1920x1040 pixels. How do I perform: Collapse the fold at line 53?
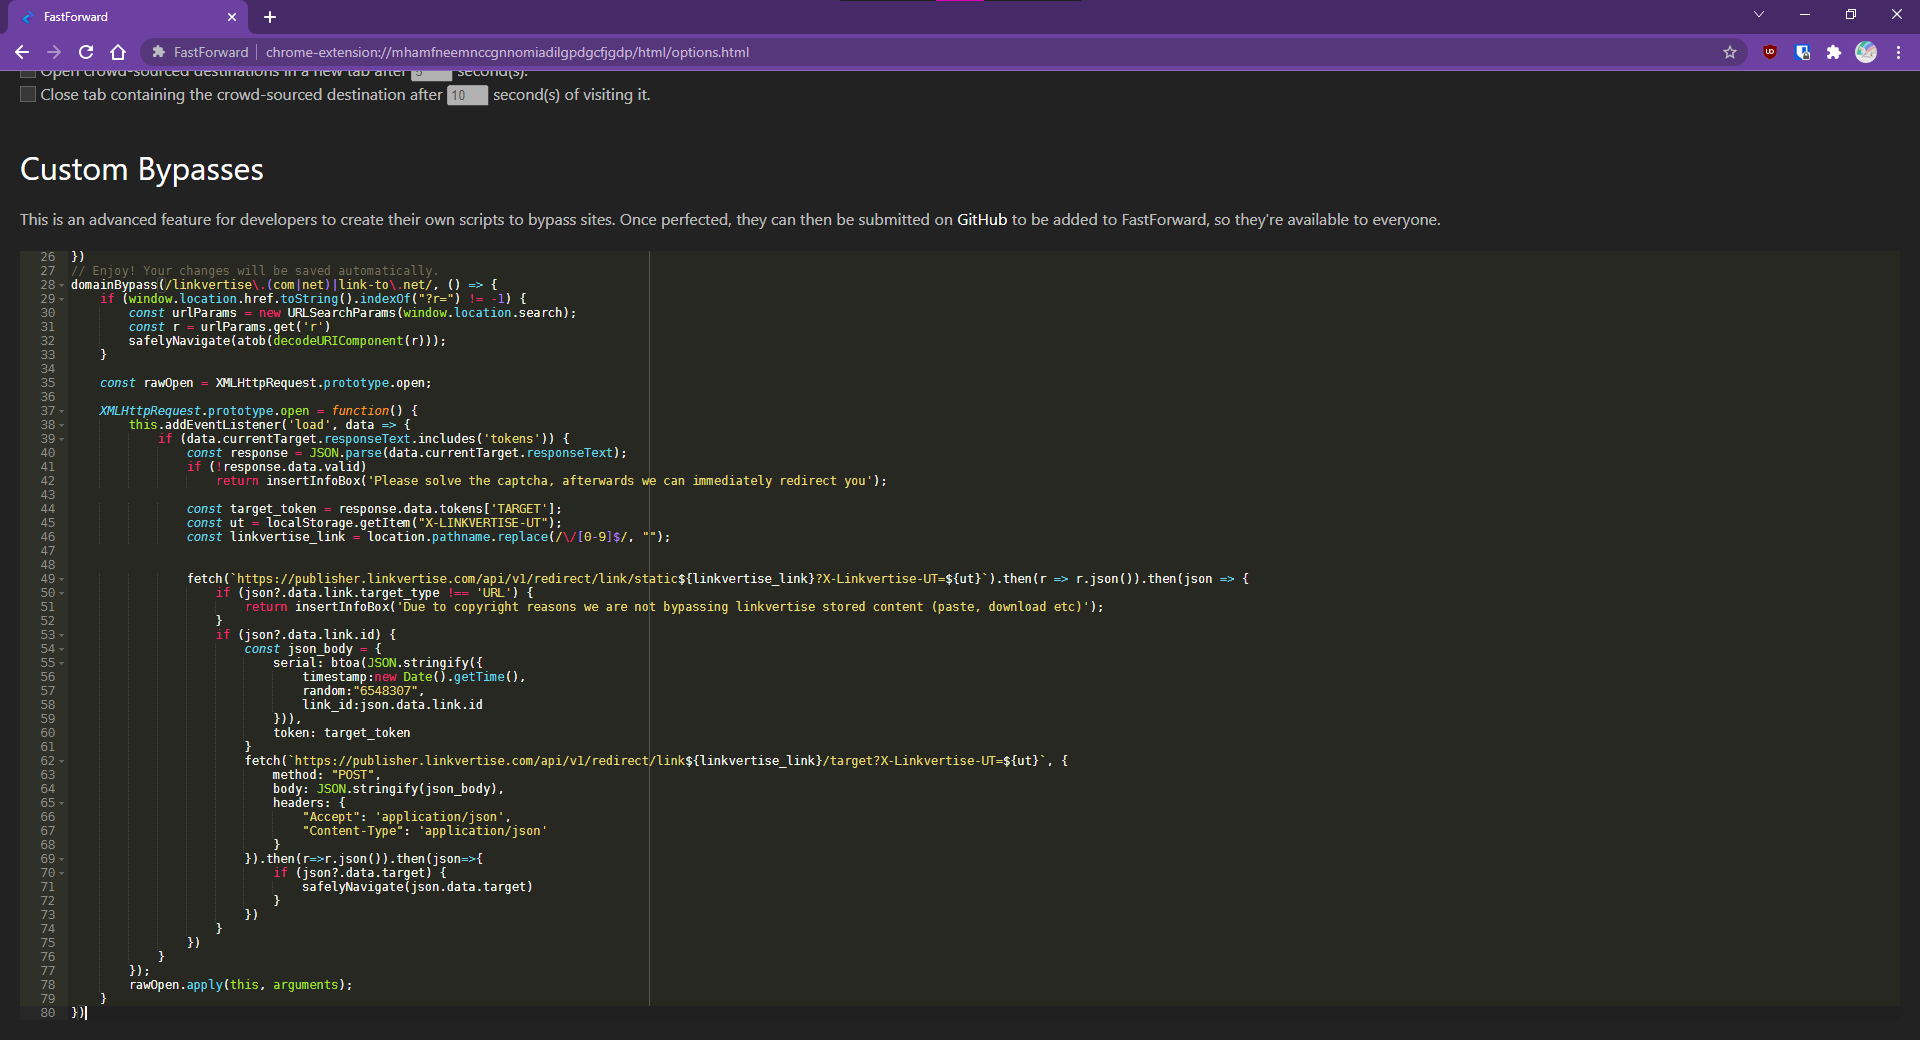tap(62, 635)
